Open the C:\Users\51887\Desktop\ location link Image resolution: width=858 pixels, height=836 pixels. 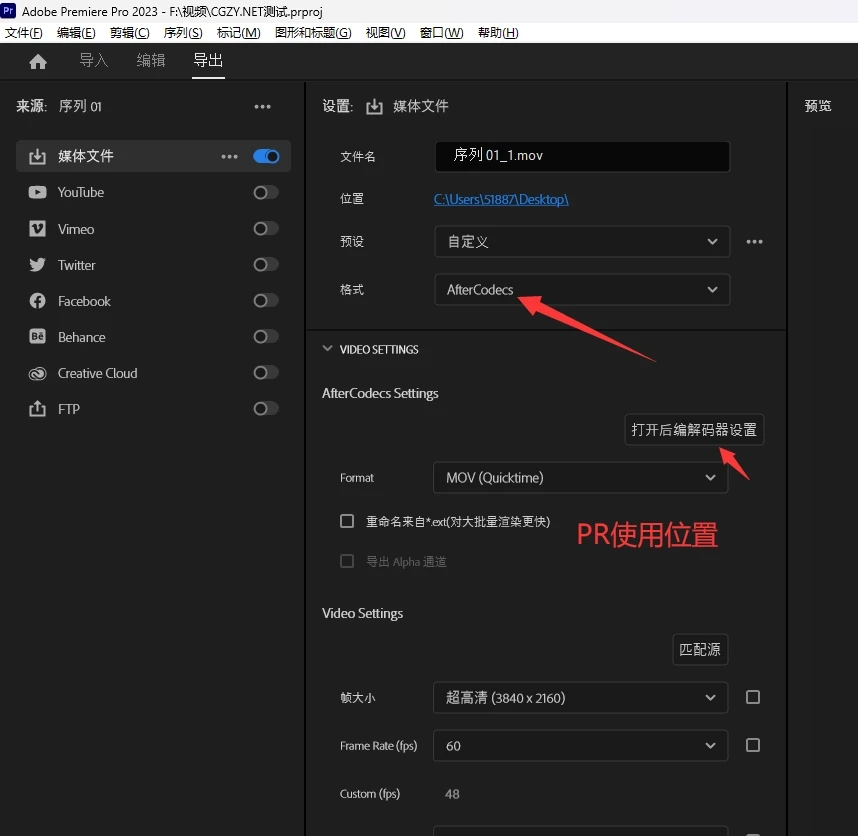(501, 200)
